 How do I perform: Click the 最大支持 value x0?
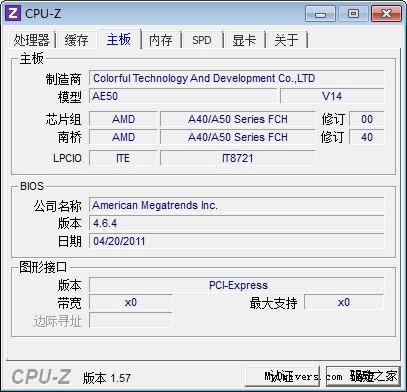pos(344,302)
